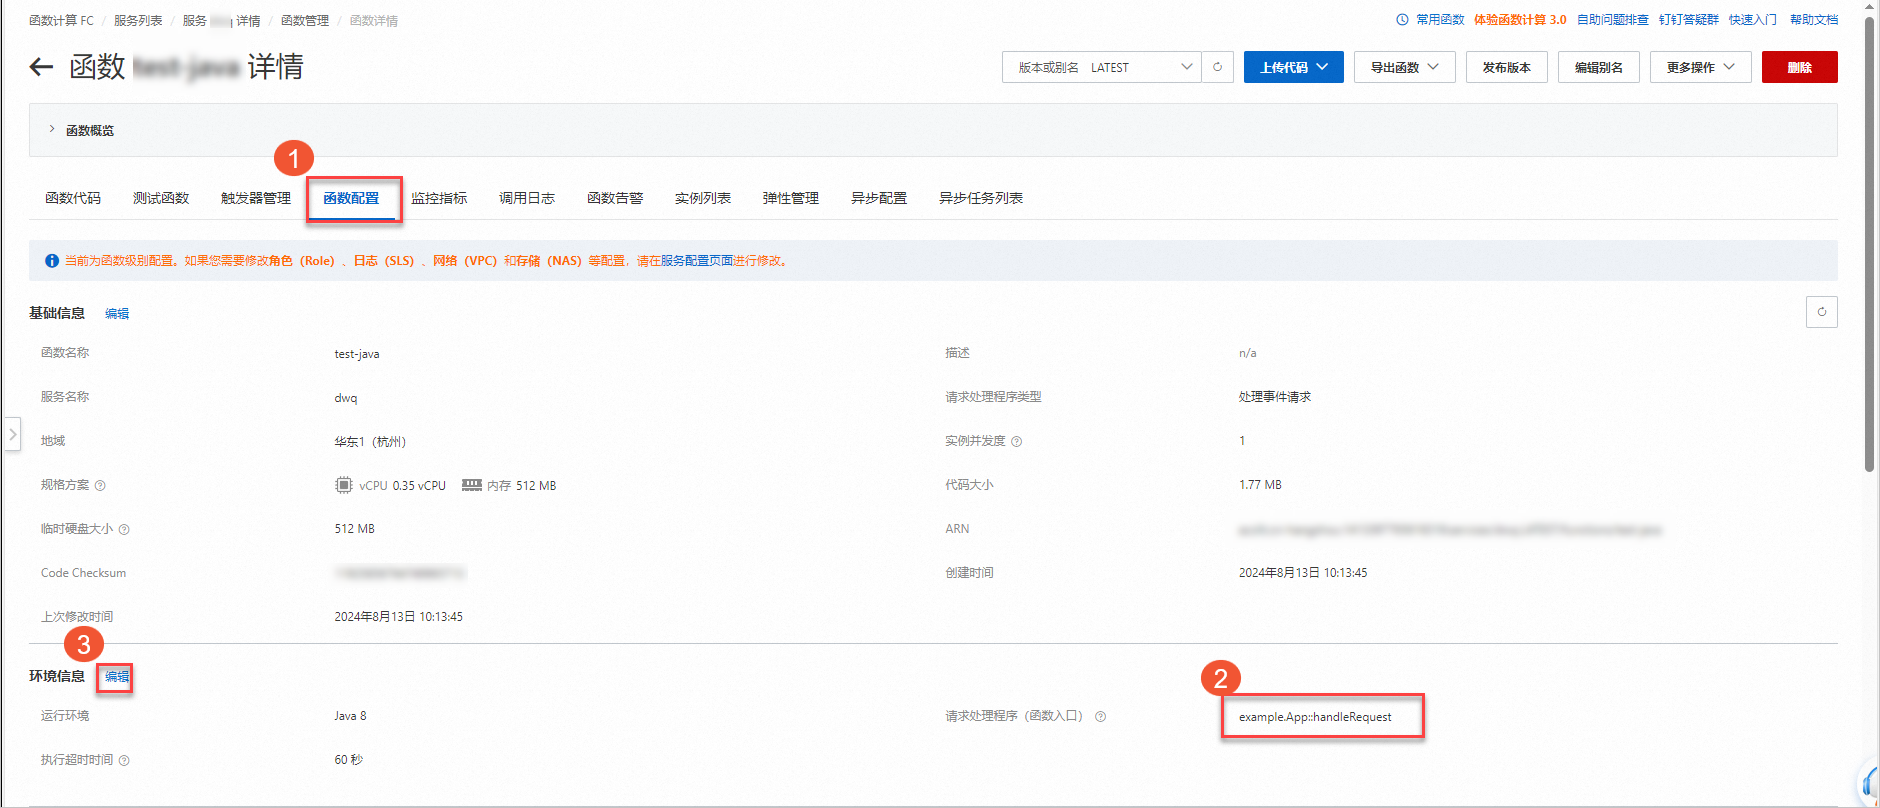Click the blue info icon in the notice bar
Viewport: 1880px width, 808px height.
click(x=52, y=261)
